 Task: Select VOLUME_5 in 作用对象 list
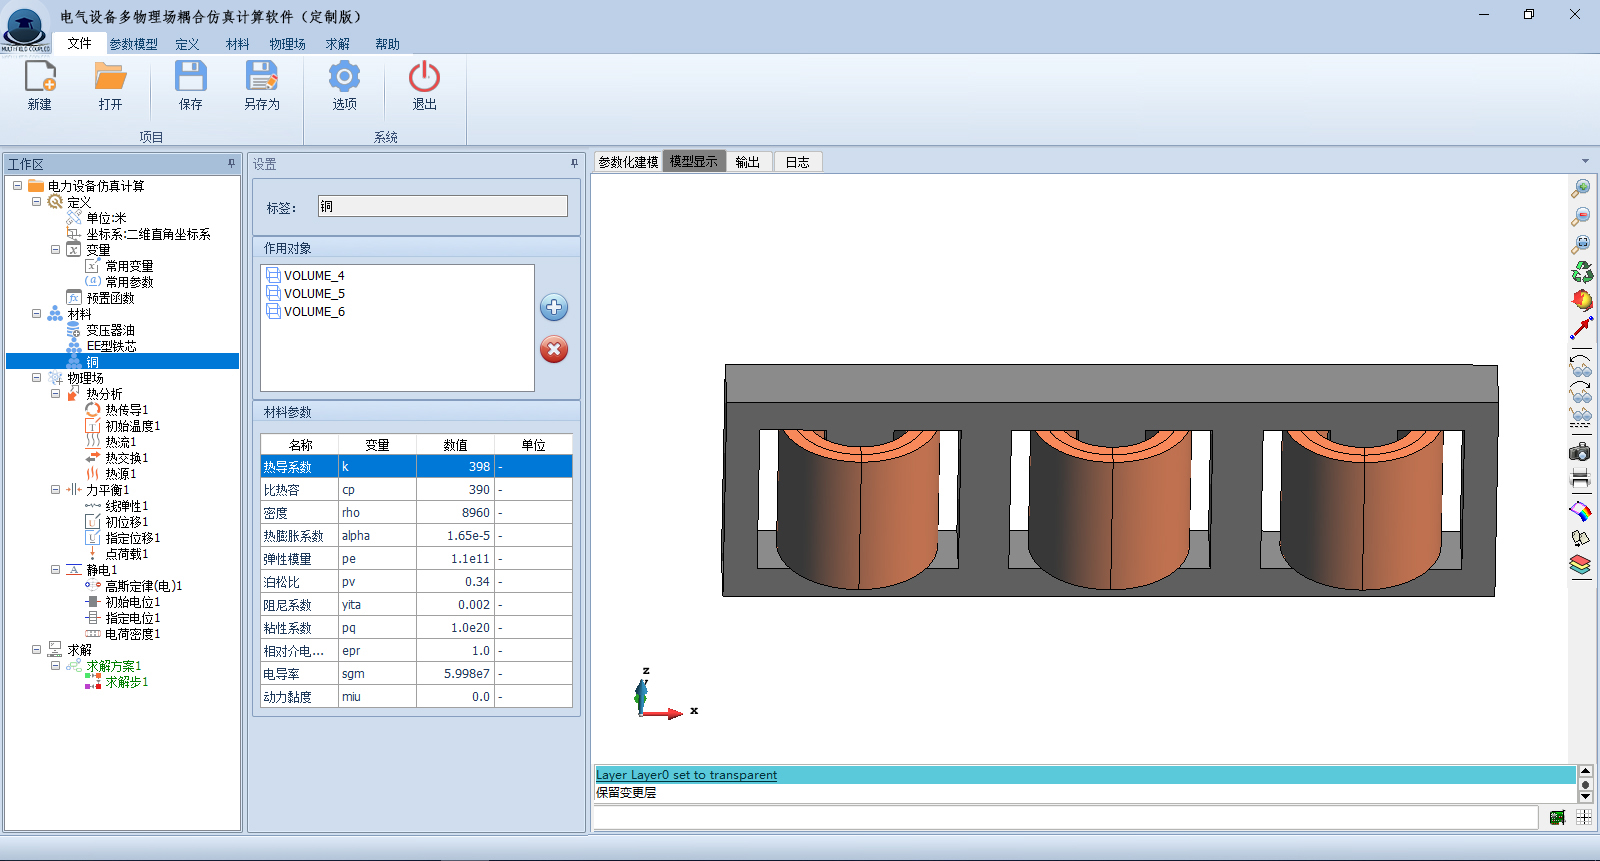[305, 294]
